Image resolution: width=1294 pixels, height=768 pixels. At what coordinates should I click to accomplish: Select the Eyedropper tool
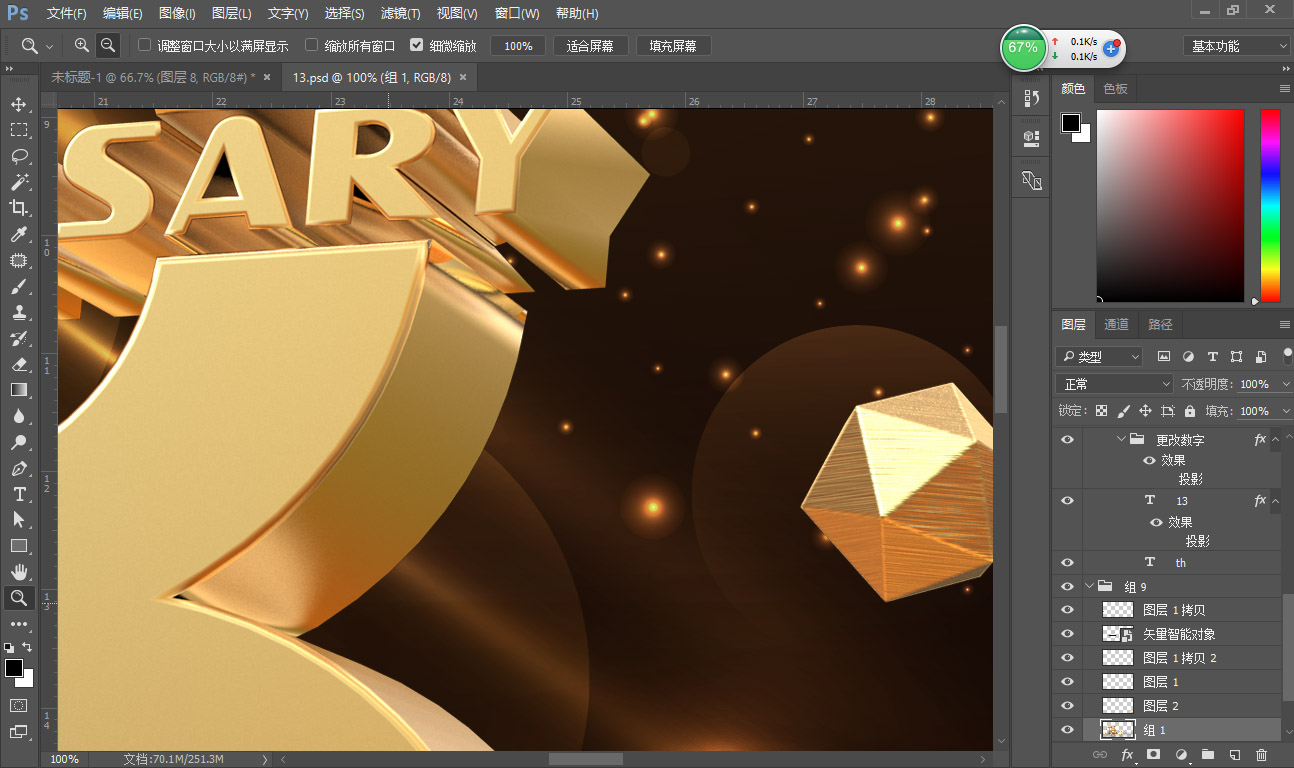[x=18, y=234]
